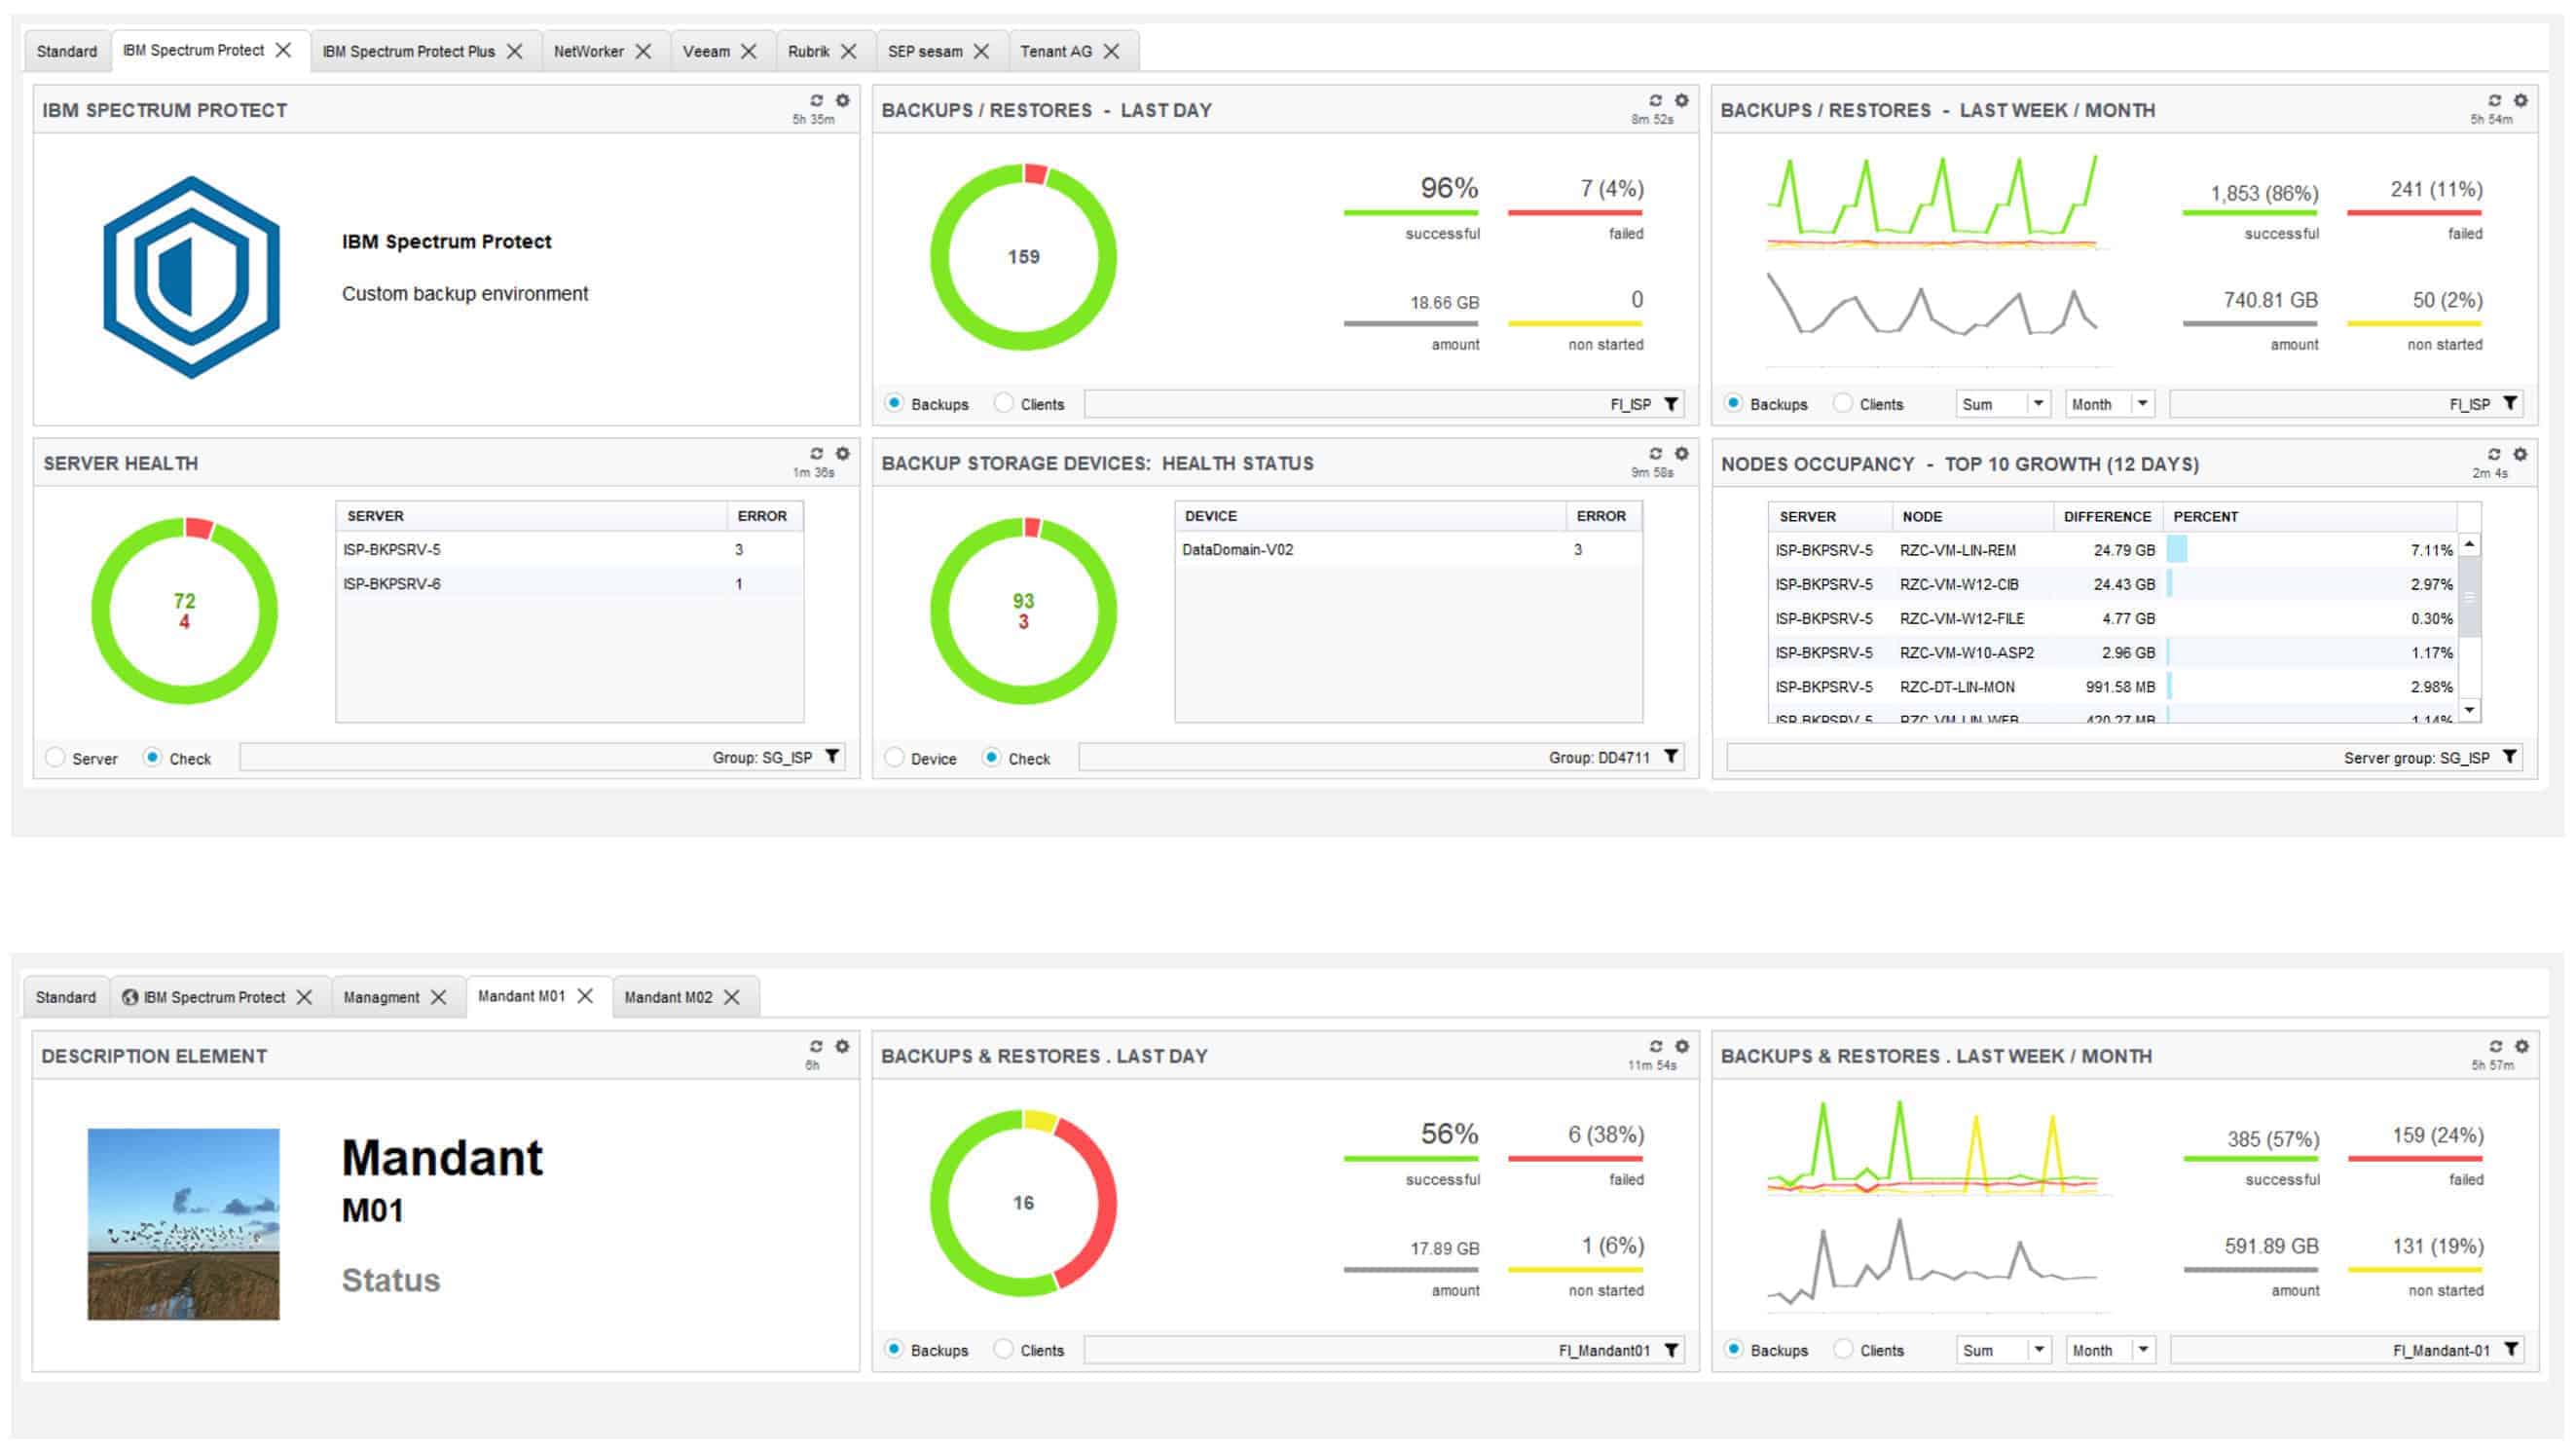Viewport: 2576px width, 1451px height.
Task: Refresh the Backups / Restores Last Day panel
Action: [1655, 101]
